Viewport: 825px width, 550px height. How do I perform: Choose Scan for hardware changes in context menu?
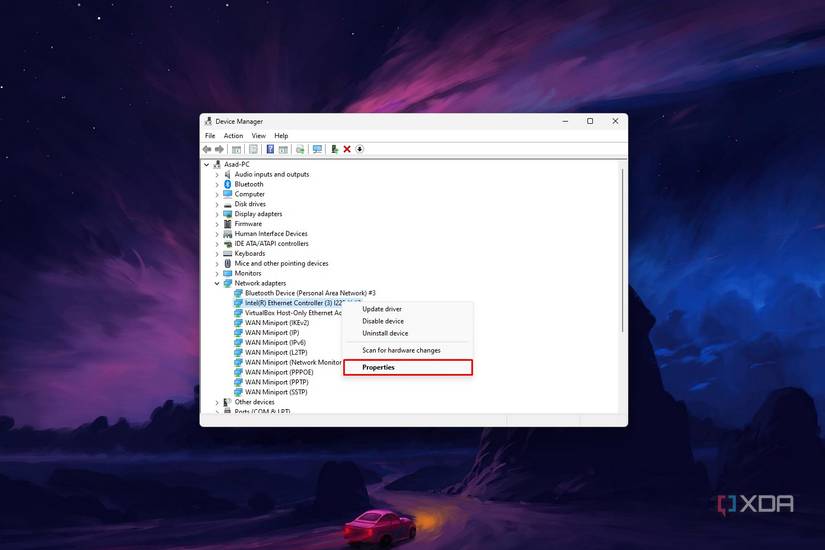pyautogui.click(x=408, y=350)
